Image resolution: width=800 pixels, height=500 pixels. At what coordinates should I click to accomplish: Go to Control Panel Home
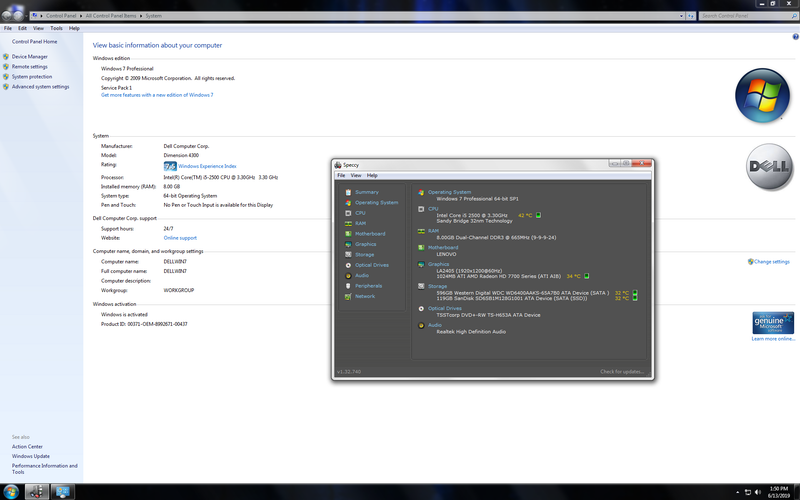[x=34, y=42]
